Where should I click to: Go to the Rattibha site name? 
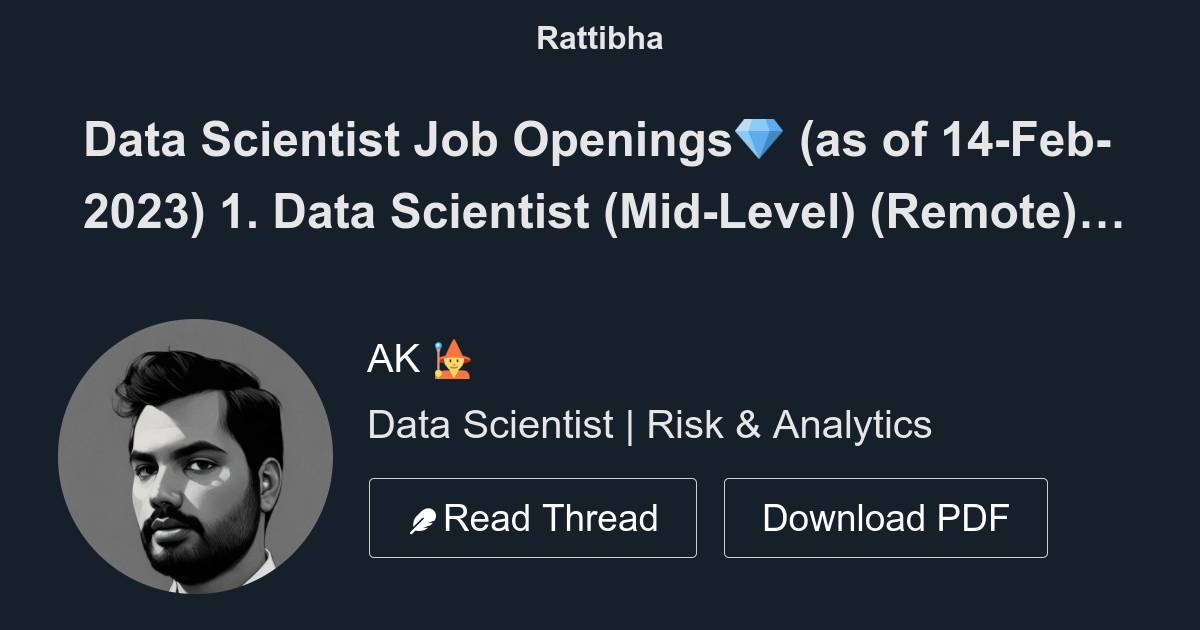599,38
